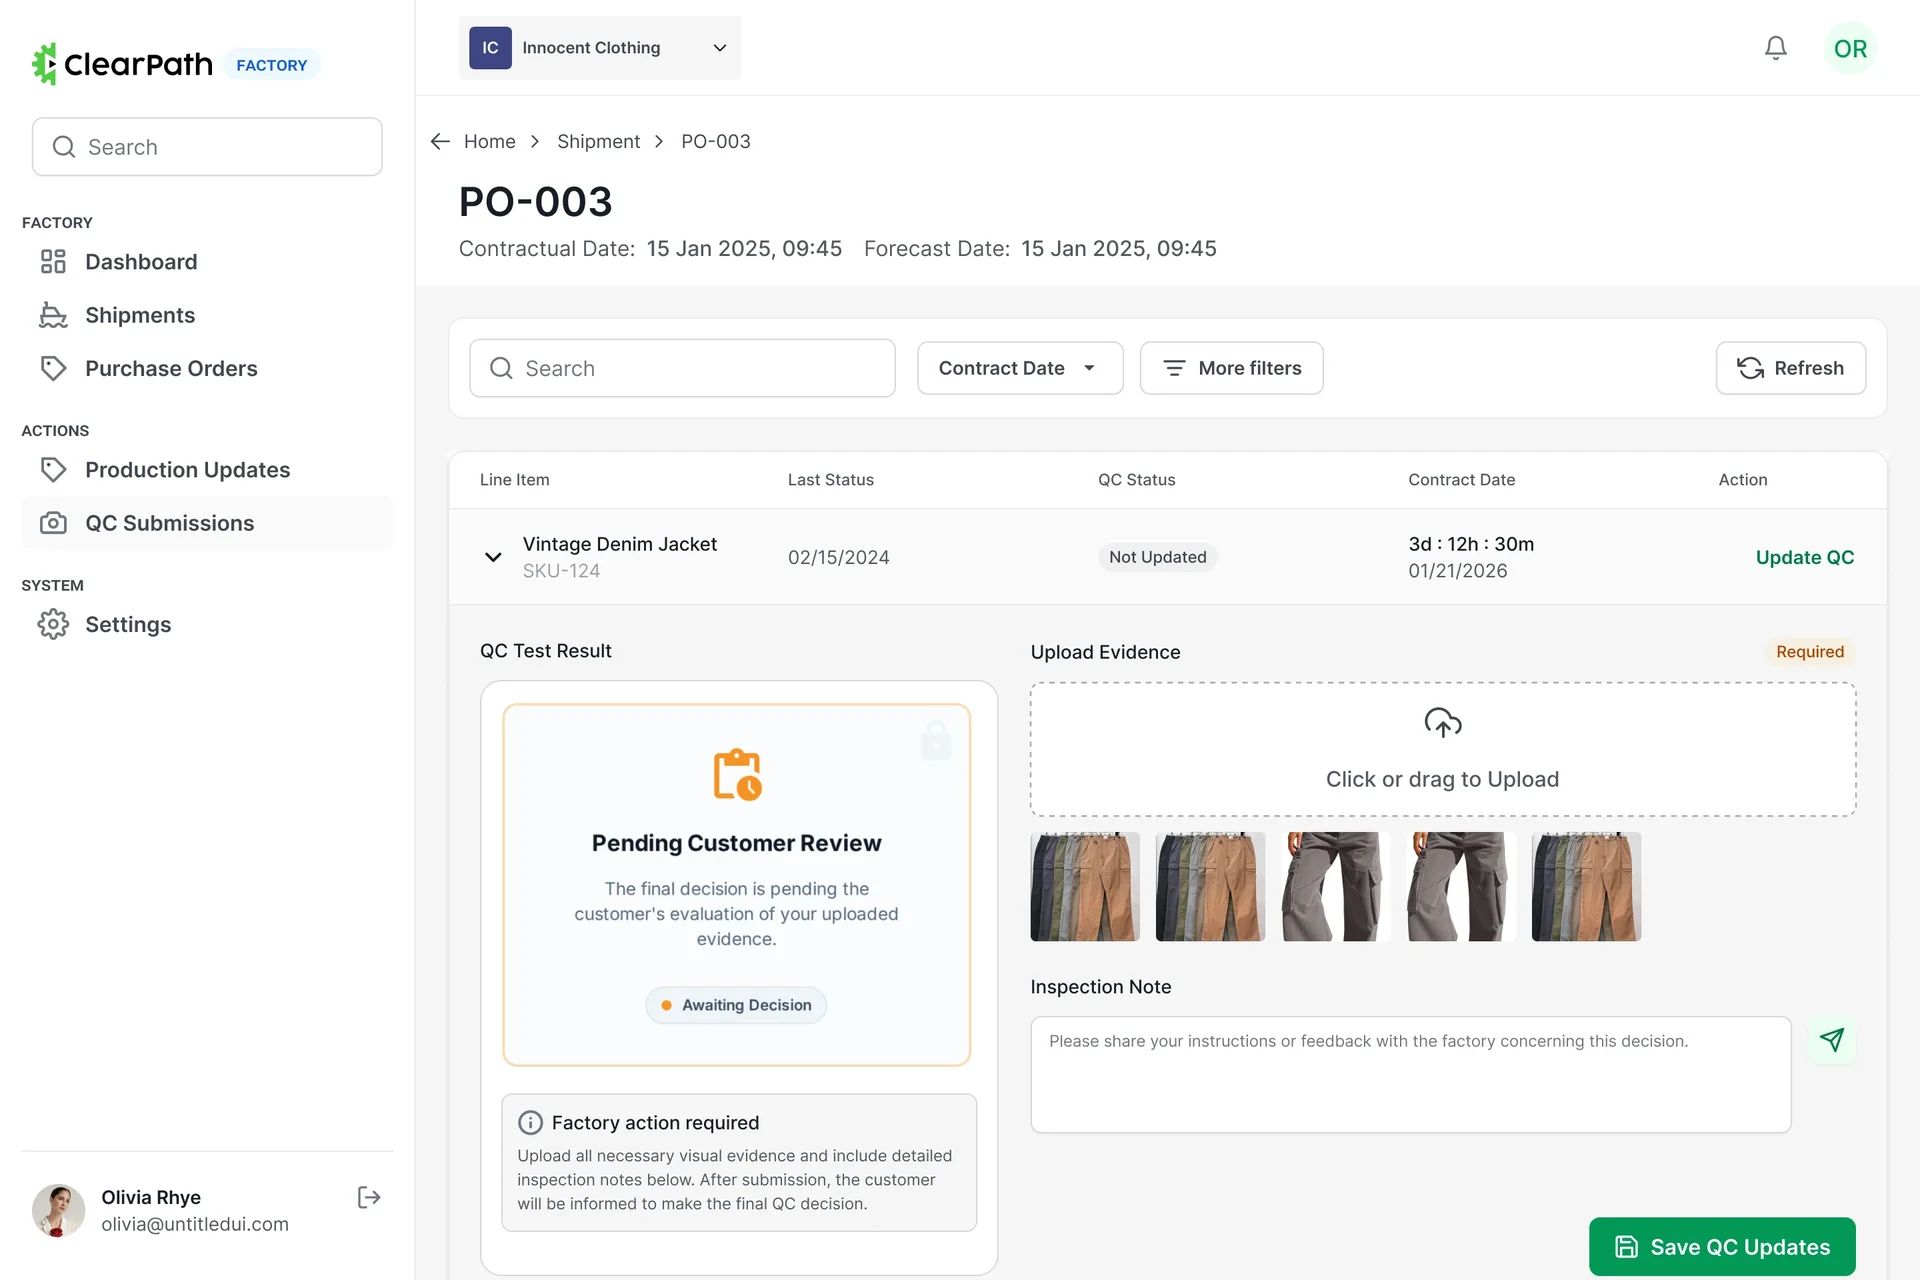Click the Inspection Note text area
Image resolution: width=1920 pixels, height=1280 pixels.
pos(1410,1075)
